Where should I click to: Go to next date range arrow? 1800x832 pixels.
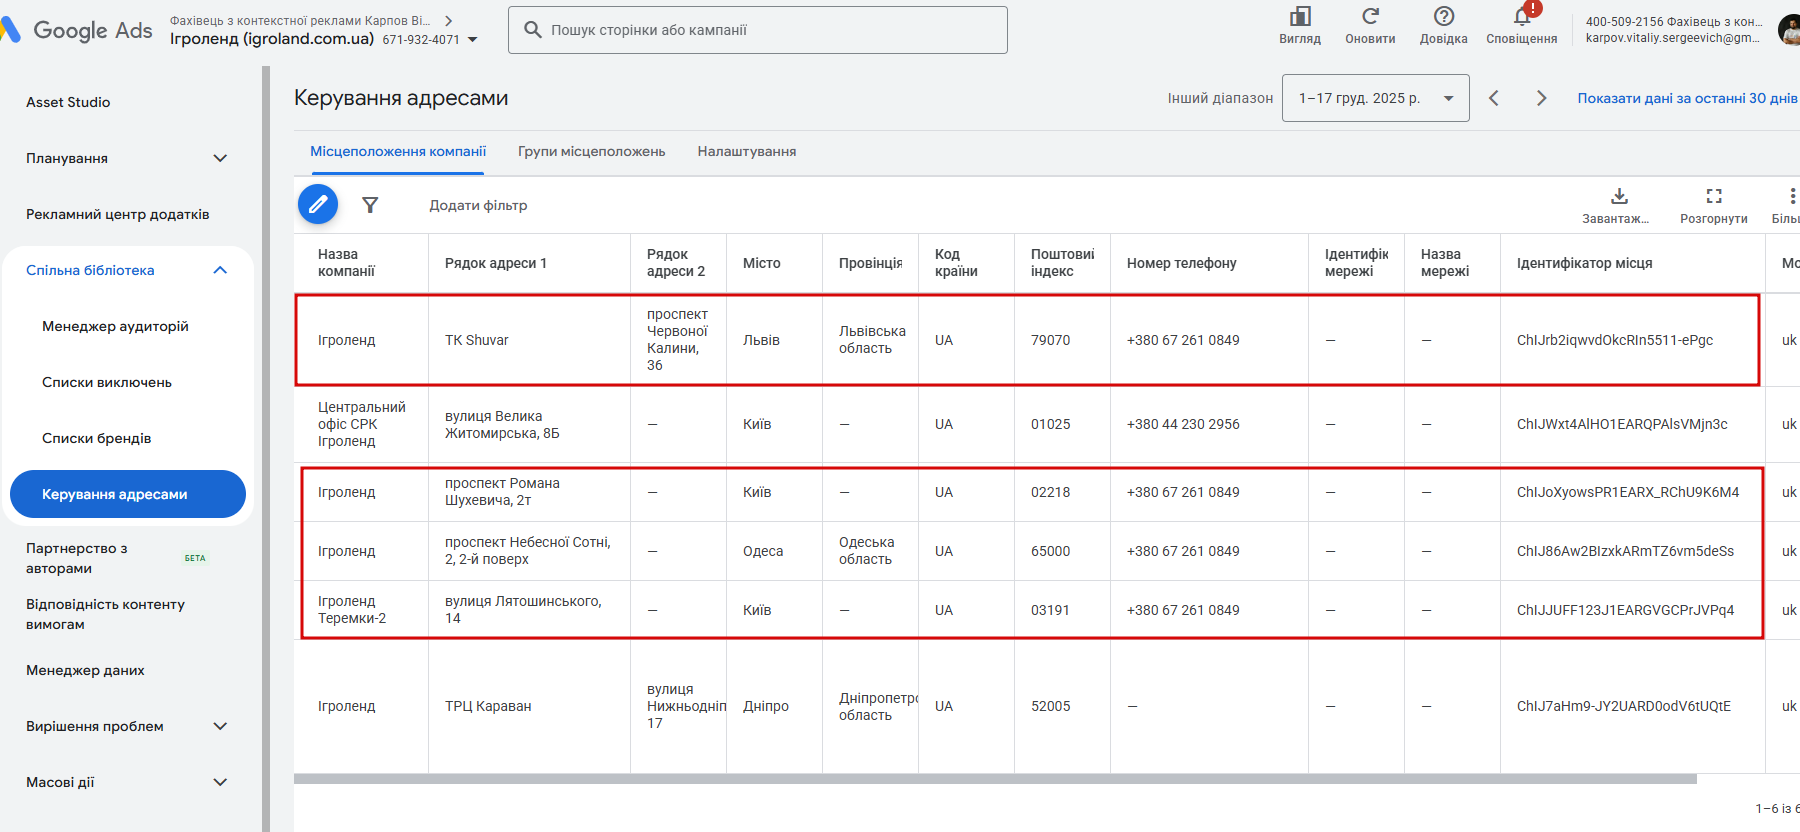1541,98
